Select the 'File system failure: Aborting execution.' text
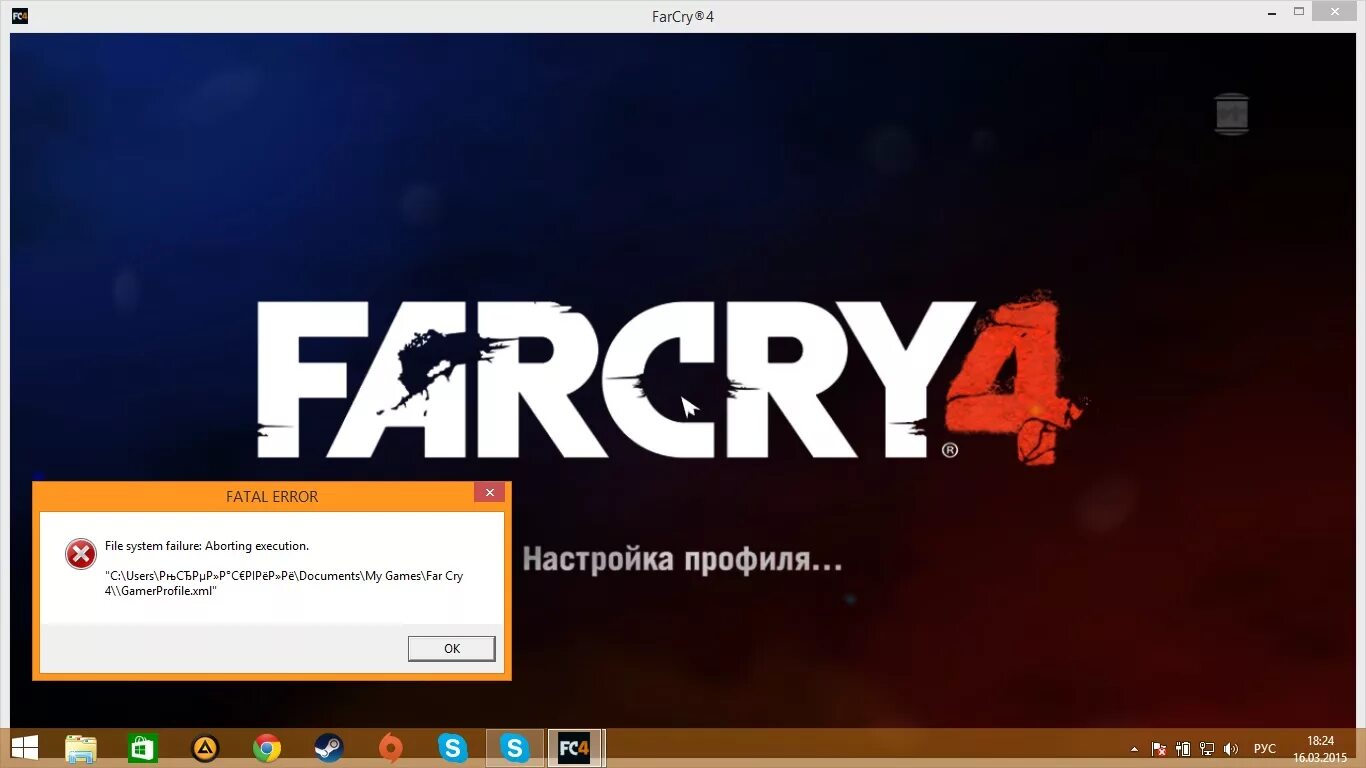Screen dimensions: 1366x768 [x=207, y=546]
